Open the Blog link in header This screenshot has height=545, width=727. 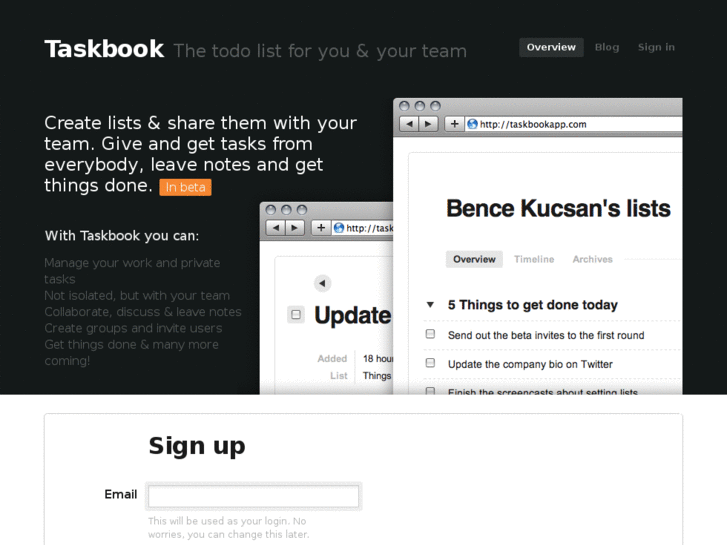click(x=606, y=47)
